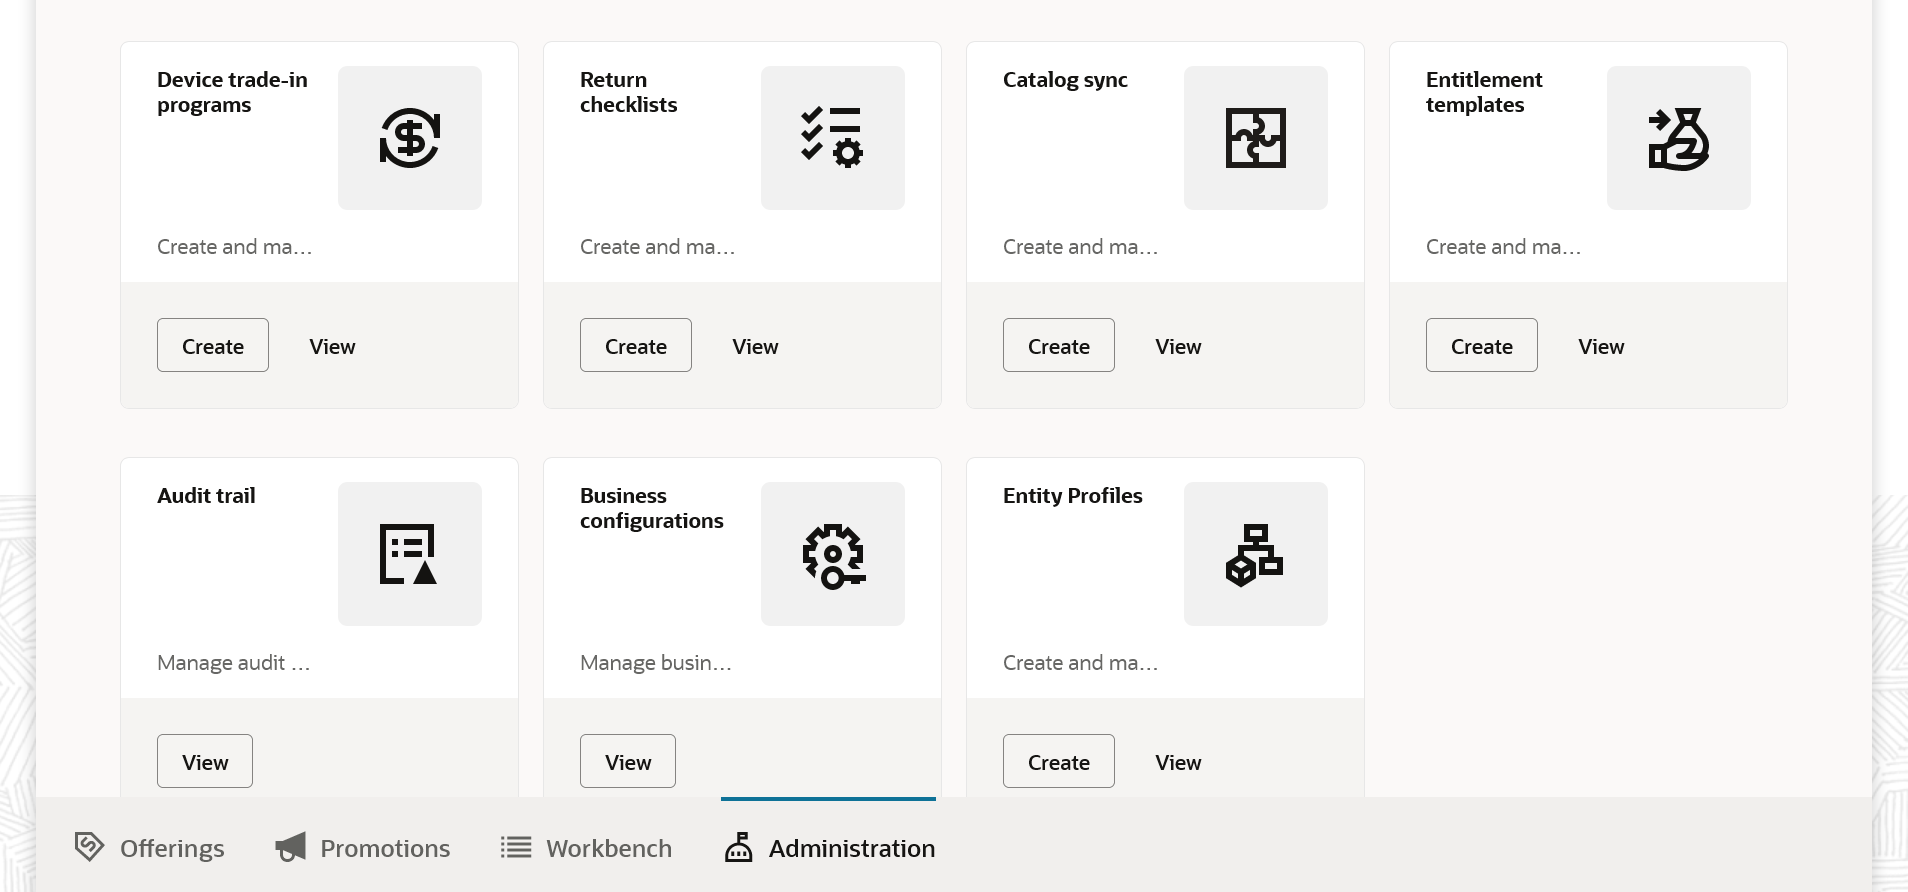1908x892 pixels.
Task: Select the Administration tab
Action: (830, 848)
